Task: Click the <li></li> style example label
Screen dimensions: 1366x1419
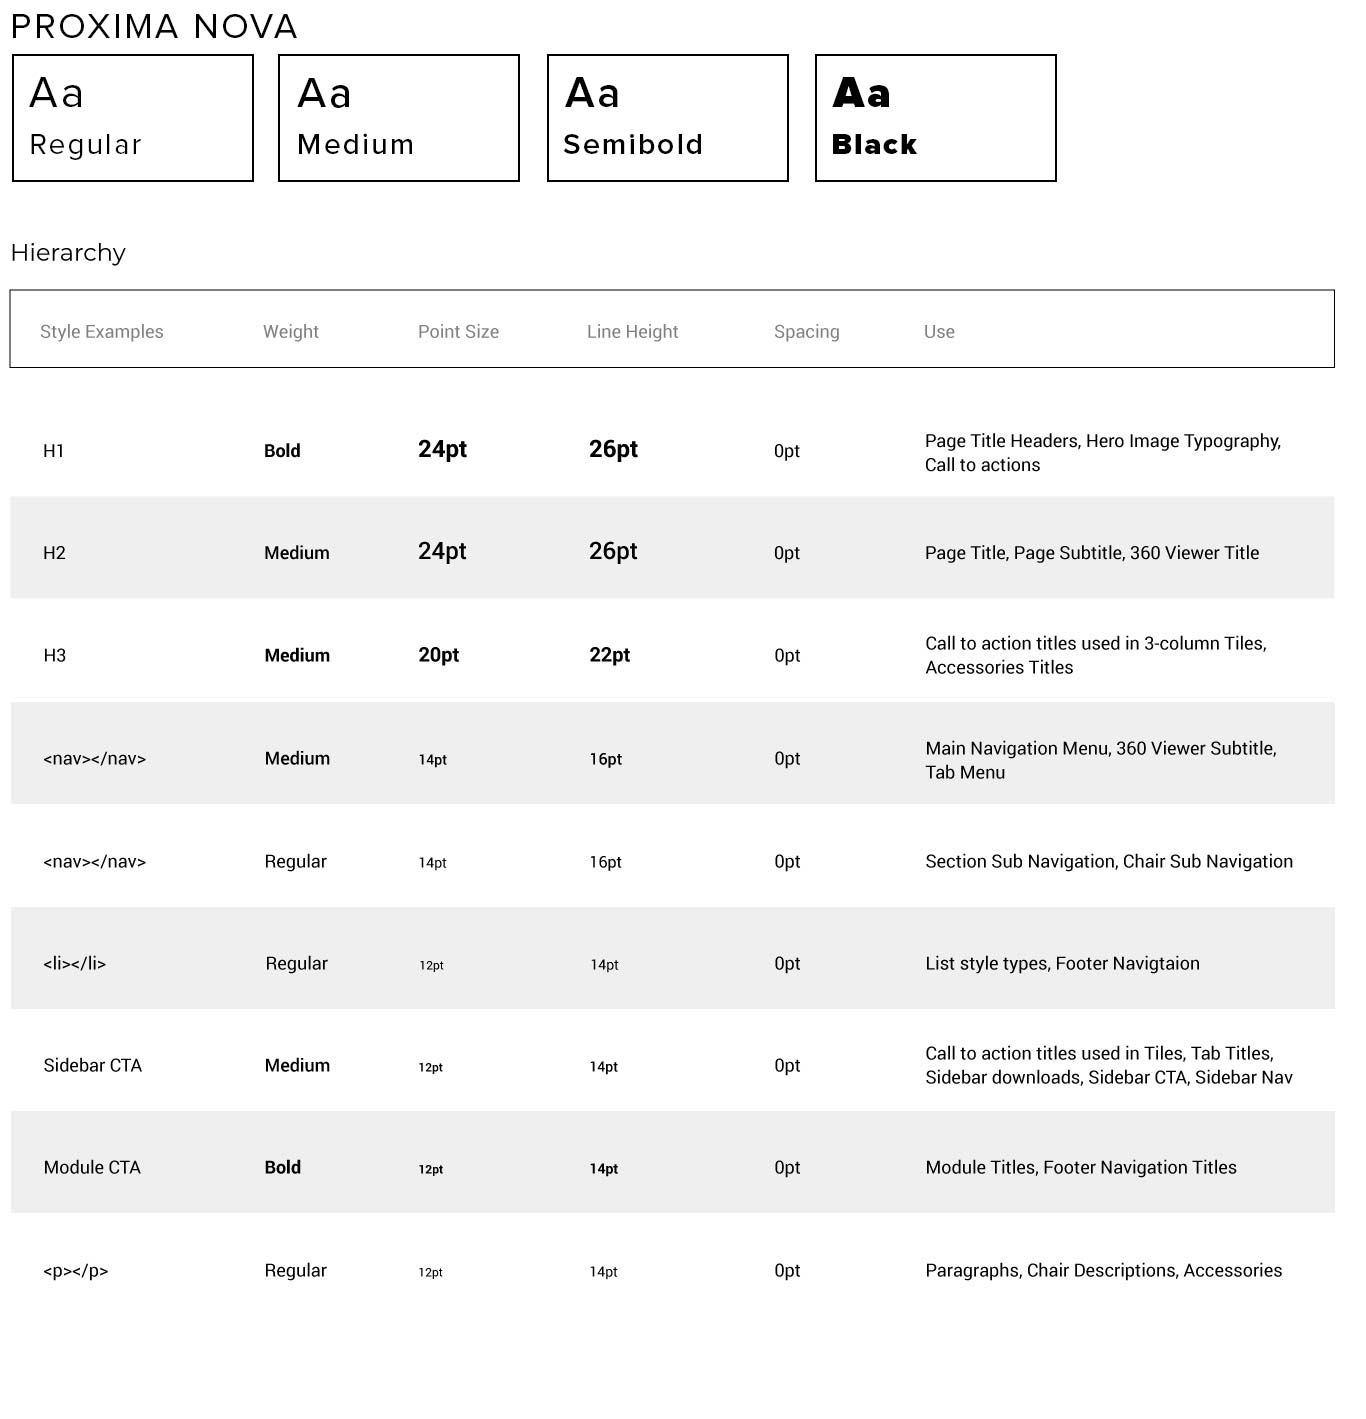Action: [75, 964]
